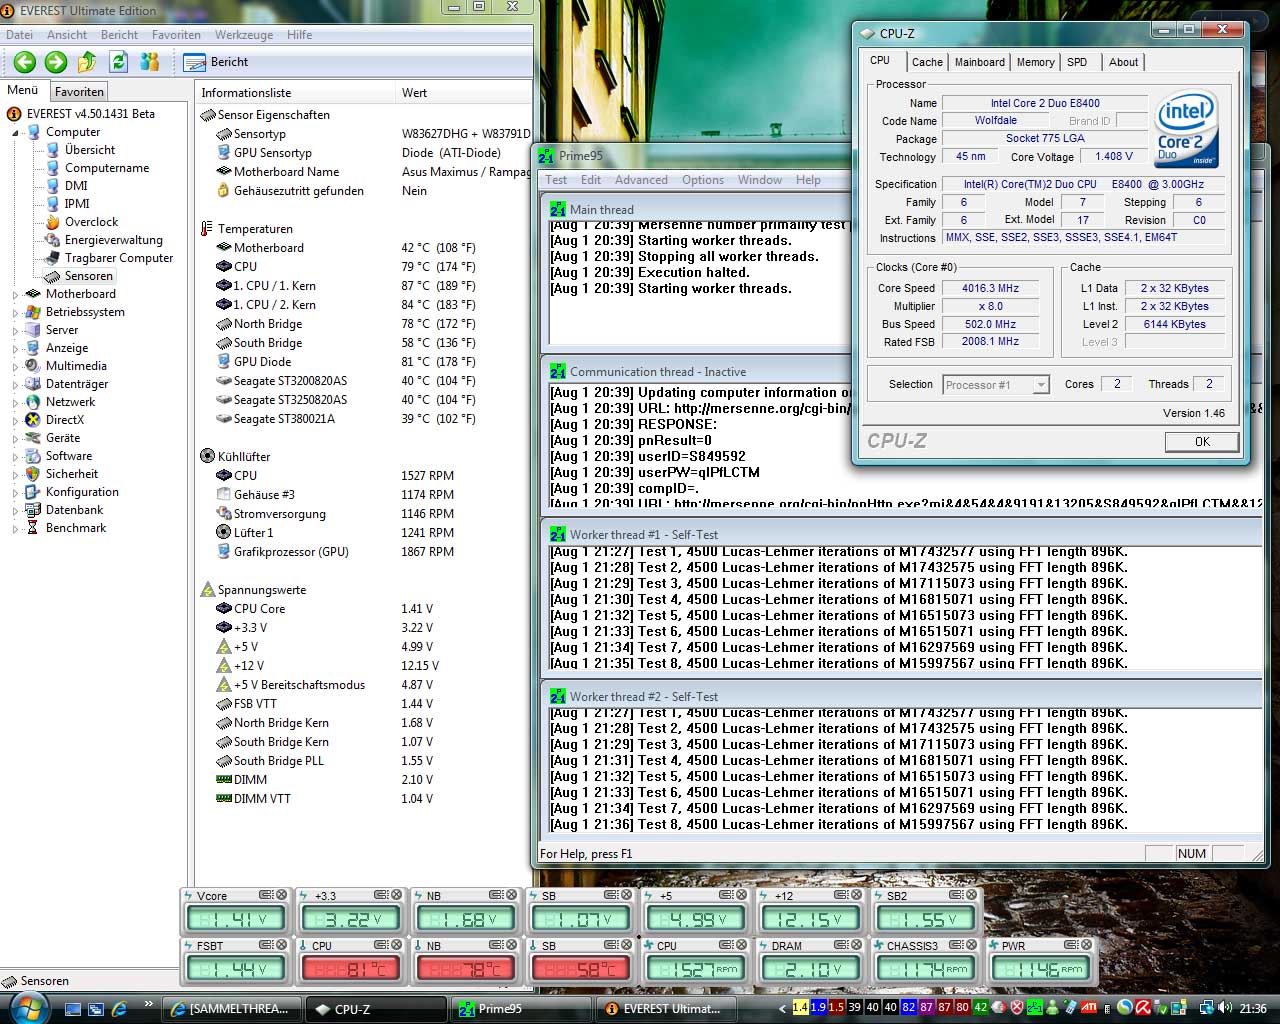Open the Advanced menu in Prime95

[x=641, y=180]
